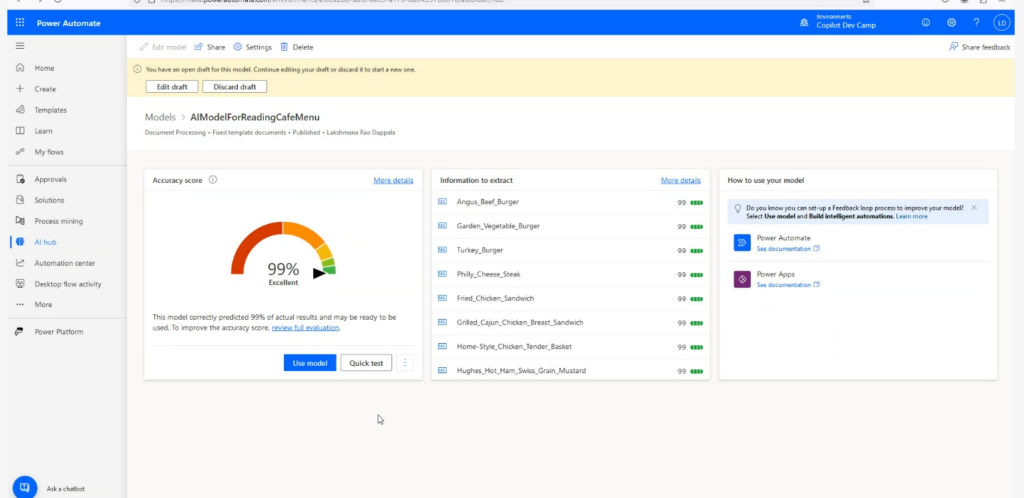Select the Garden_Vegetable_Burger field row
This screenshot has height=498, width=1024.
coord(570,226)
